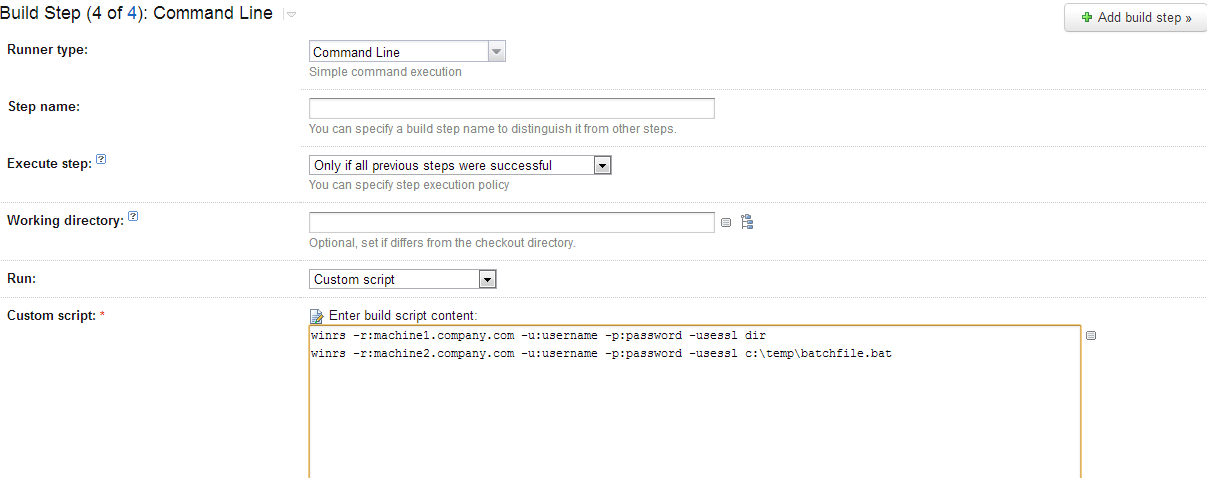
Task: Click the help icon beside Working directory
Action: click(x=133, y=217)
